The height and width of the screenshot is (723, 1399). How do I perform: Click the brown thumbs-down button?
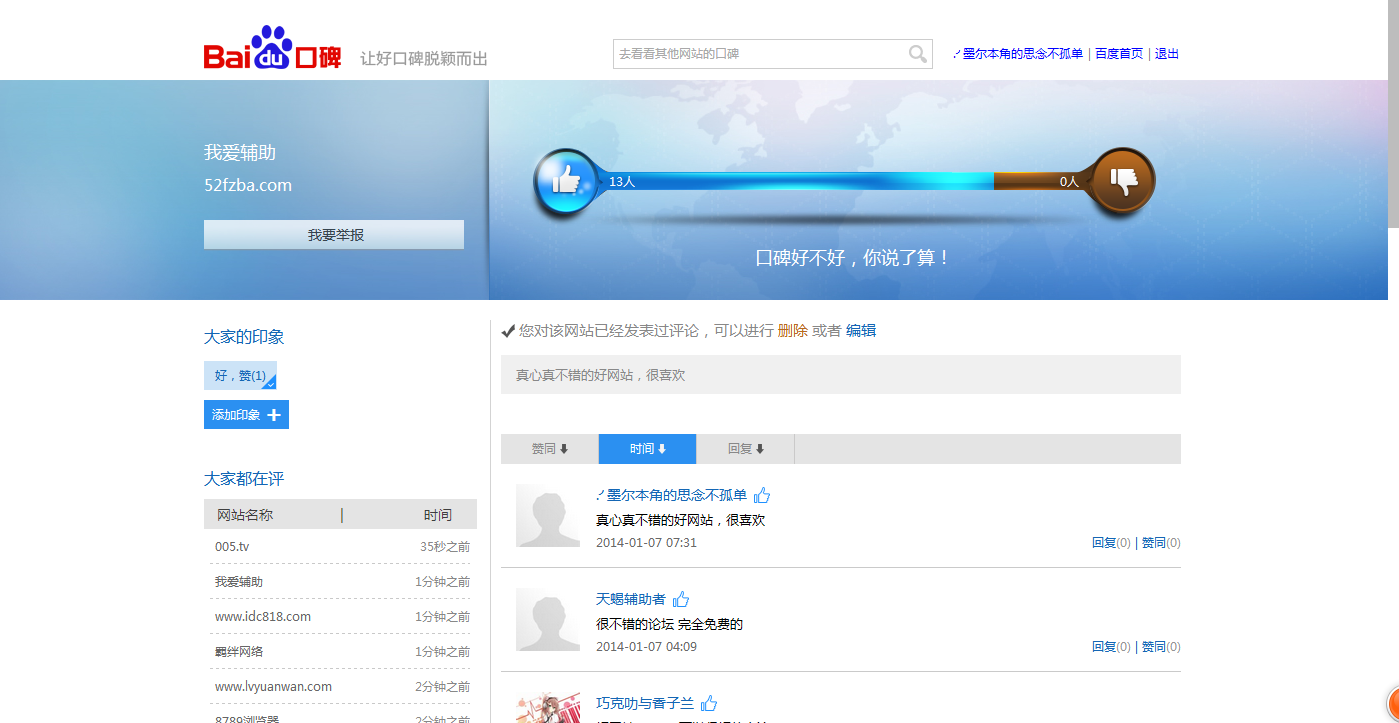tap(1123, 182)
